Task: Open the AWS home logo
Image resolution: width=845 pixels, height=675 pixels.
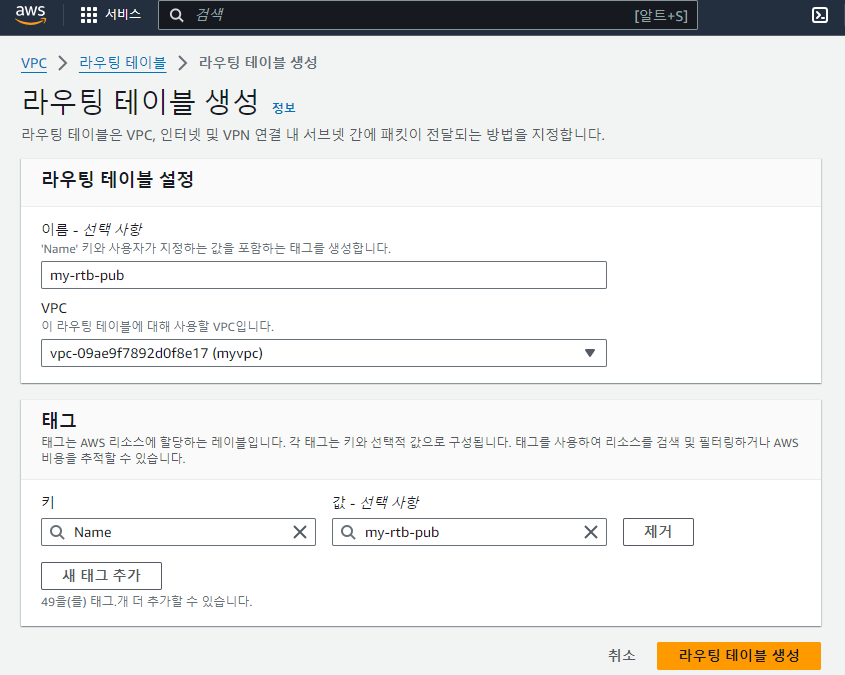Action: pos(31,15)
